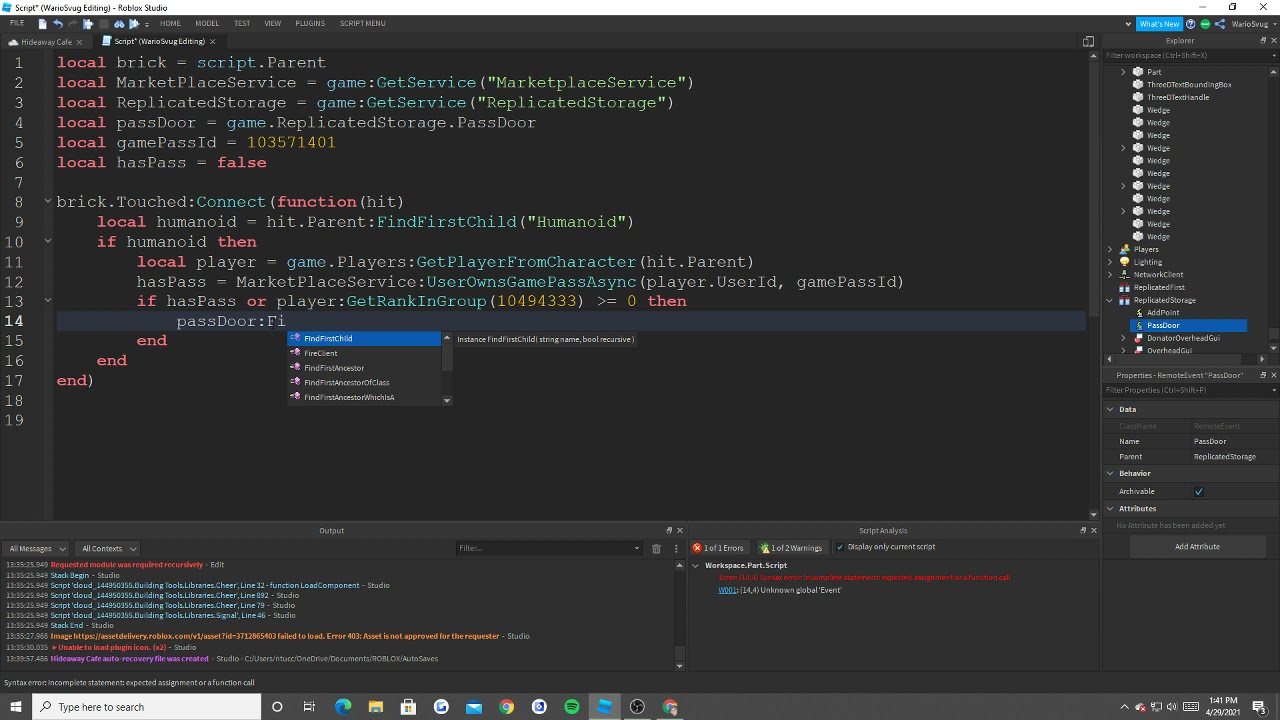Undock the Properties panel with float icon
The height and width of the screenshot is (720, 1280).
click(1262, 375)
